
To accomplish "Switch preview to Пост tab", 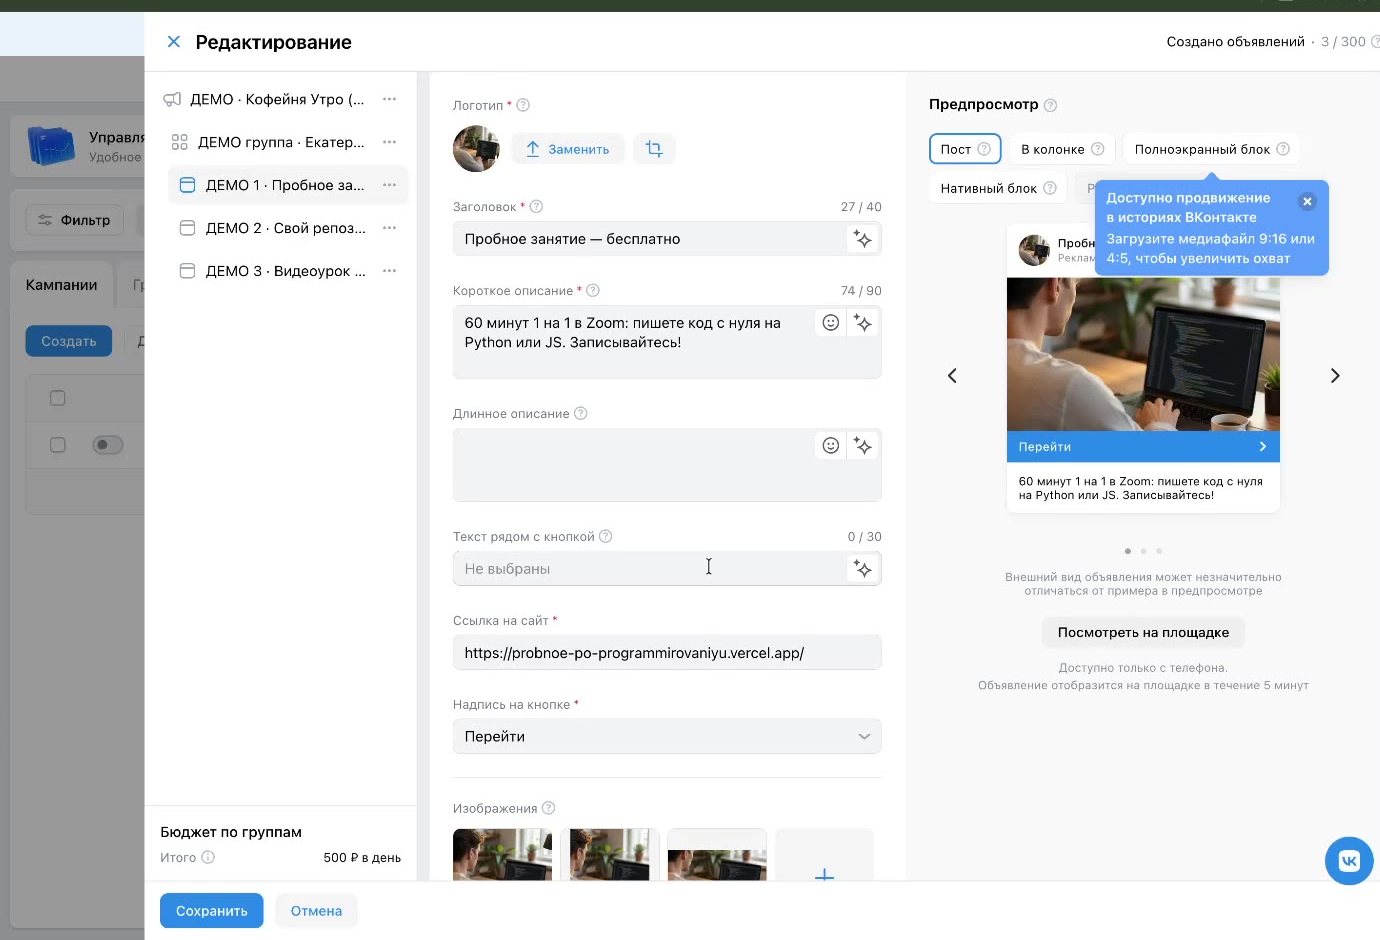I will coord(965,149).
